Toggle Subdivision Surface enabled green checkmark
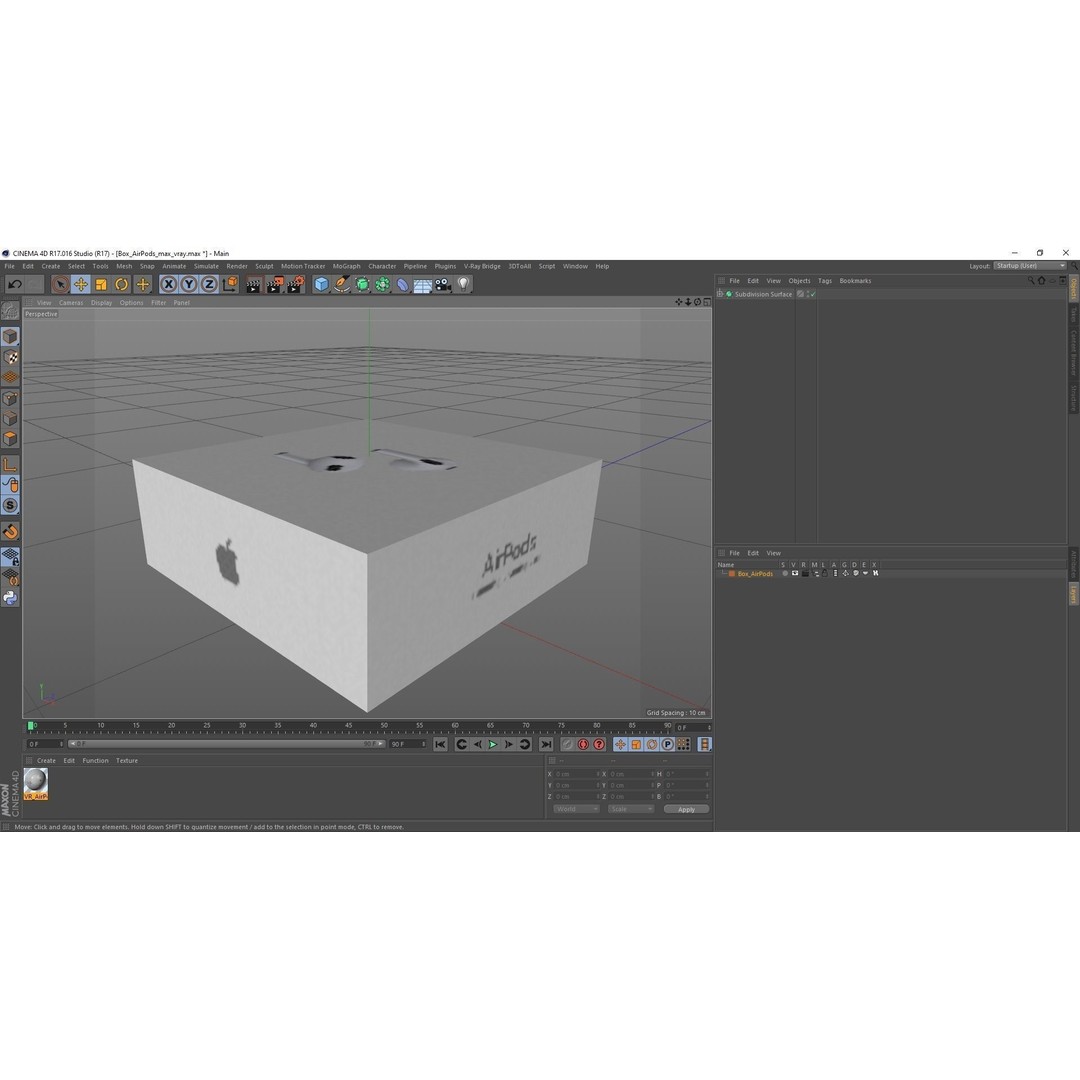This screenshot has height=1080, width=1080. coord(813,294)
